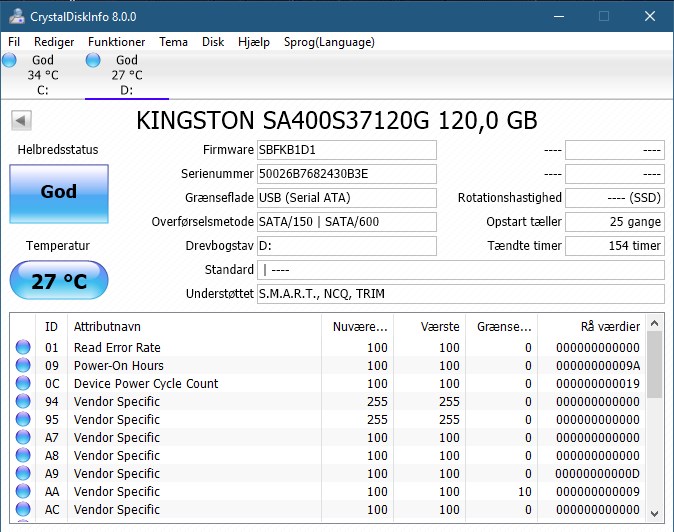Select the Power-On Hours attribute name

pyautogui.click(x=119, y=365)
